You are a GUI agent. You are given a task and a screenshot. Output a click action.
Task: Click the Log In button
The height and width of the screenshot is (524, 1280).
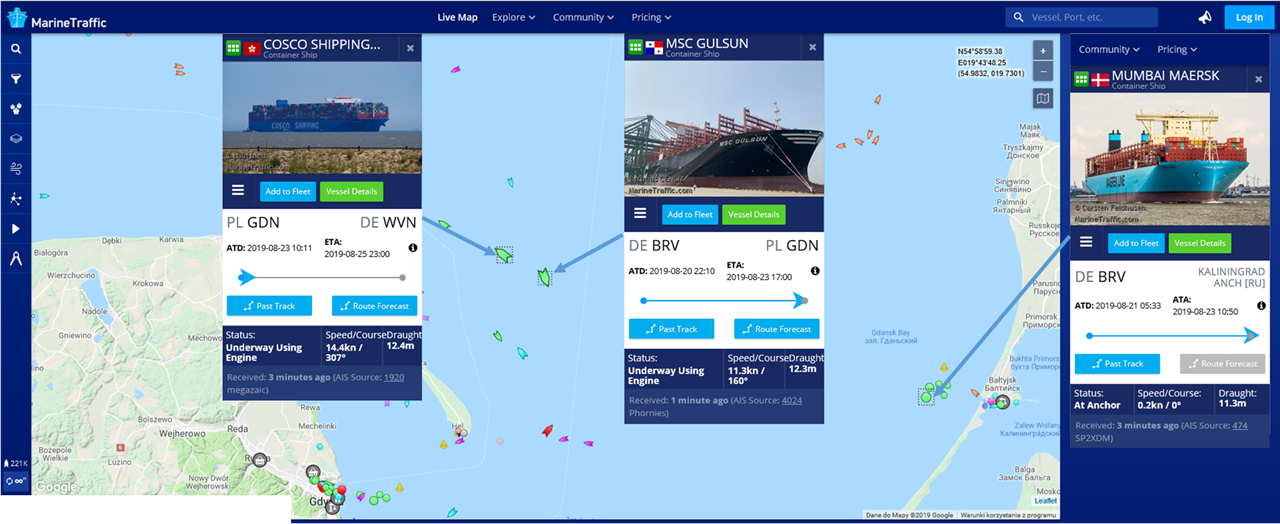1249,17
